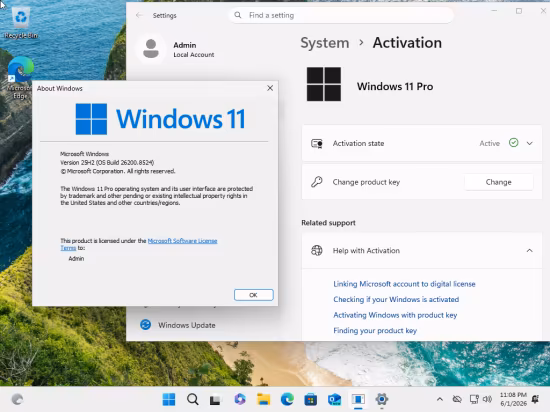Open Outlook from taskbar
550x412 pixels.
334,399
